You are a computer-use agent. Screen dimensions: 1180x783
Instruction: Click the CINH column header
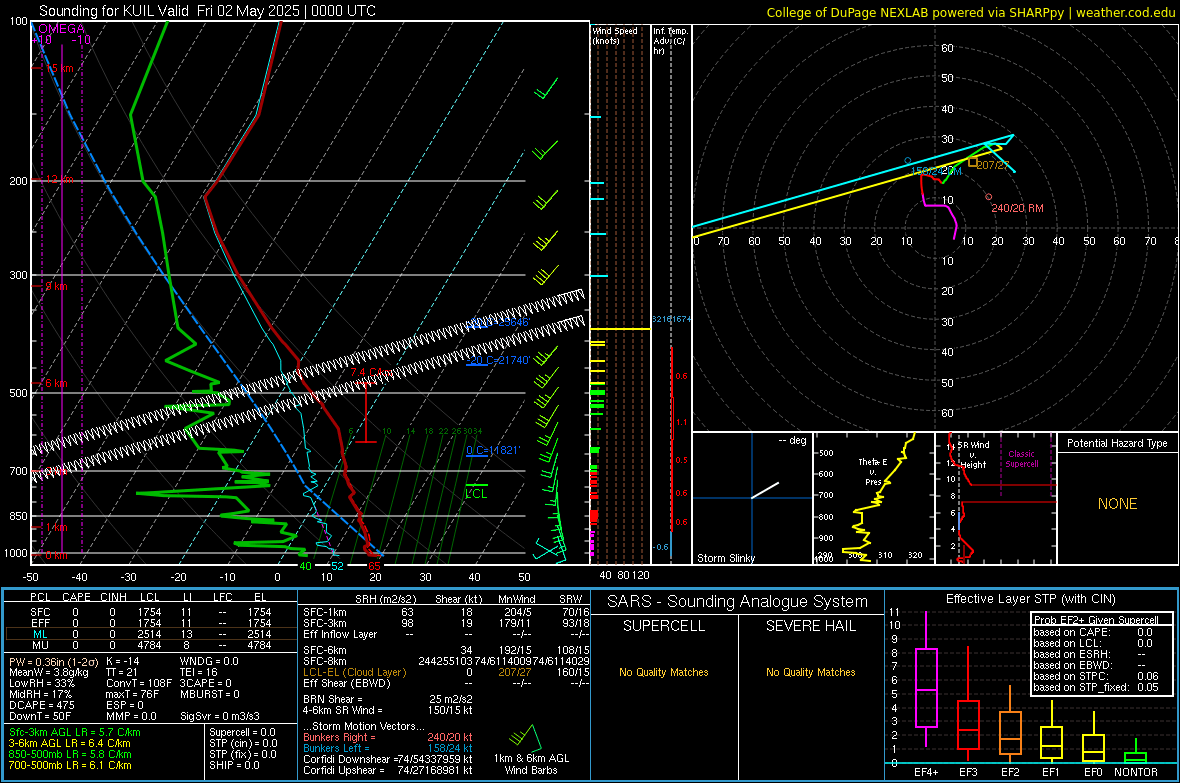(x=113, y=597)
